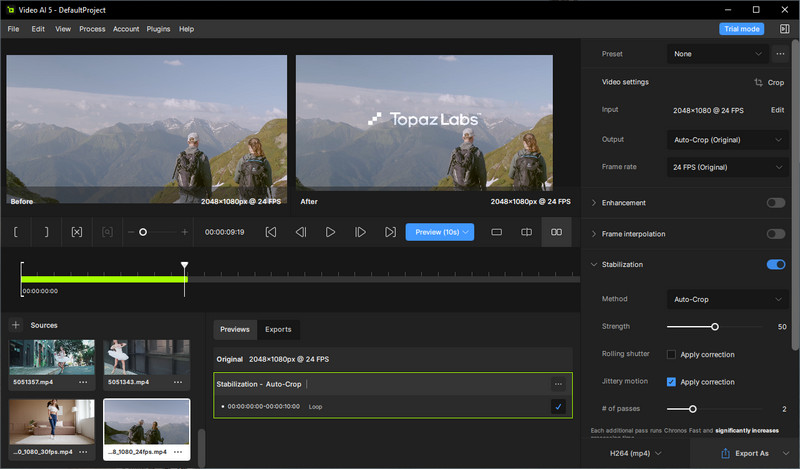Open the Plugins menu
The width and height of the screenshot is (800, 469).
point(158,29)
